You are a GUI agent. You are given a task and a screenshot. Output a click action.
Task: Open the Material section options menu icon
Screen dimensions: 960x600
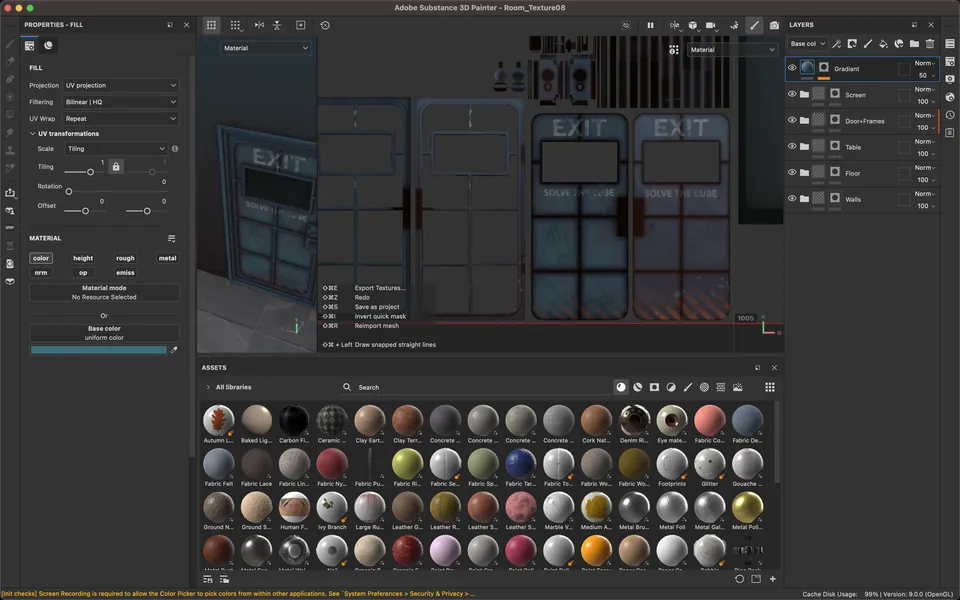coord(171,238)
